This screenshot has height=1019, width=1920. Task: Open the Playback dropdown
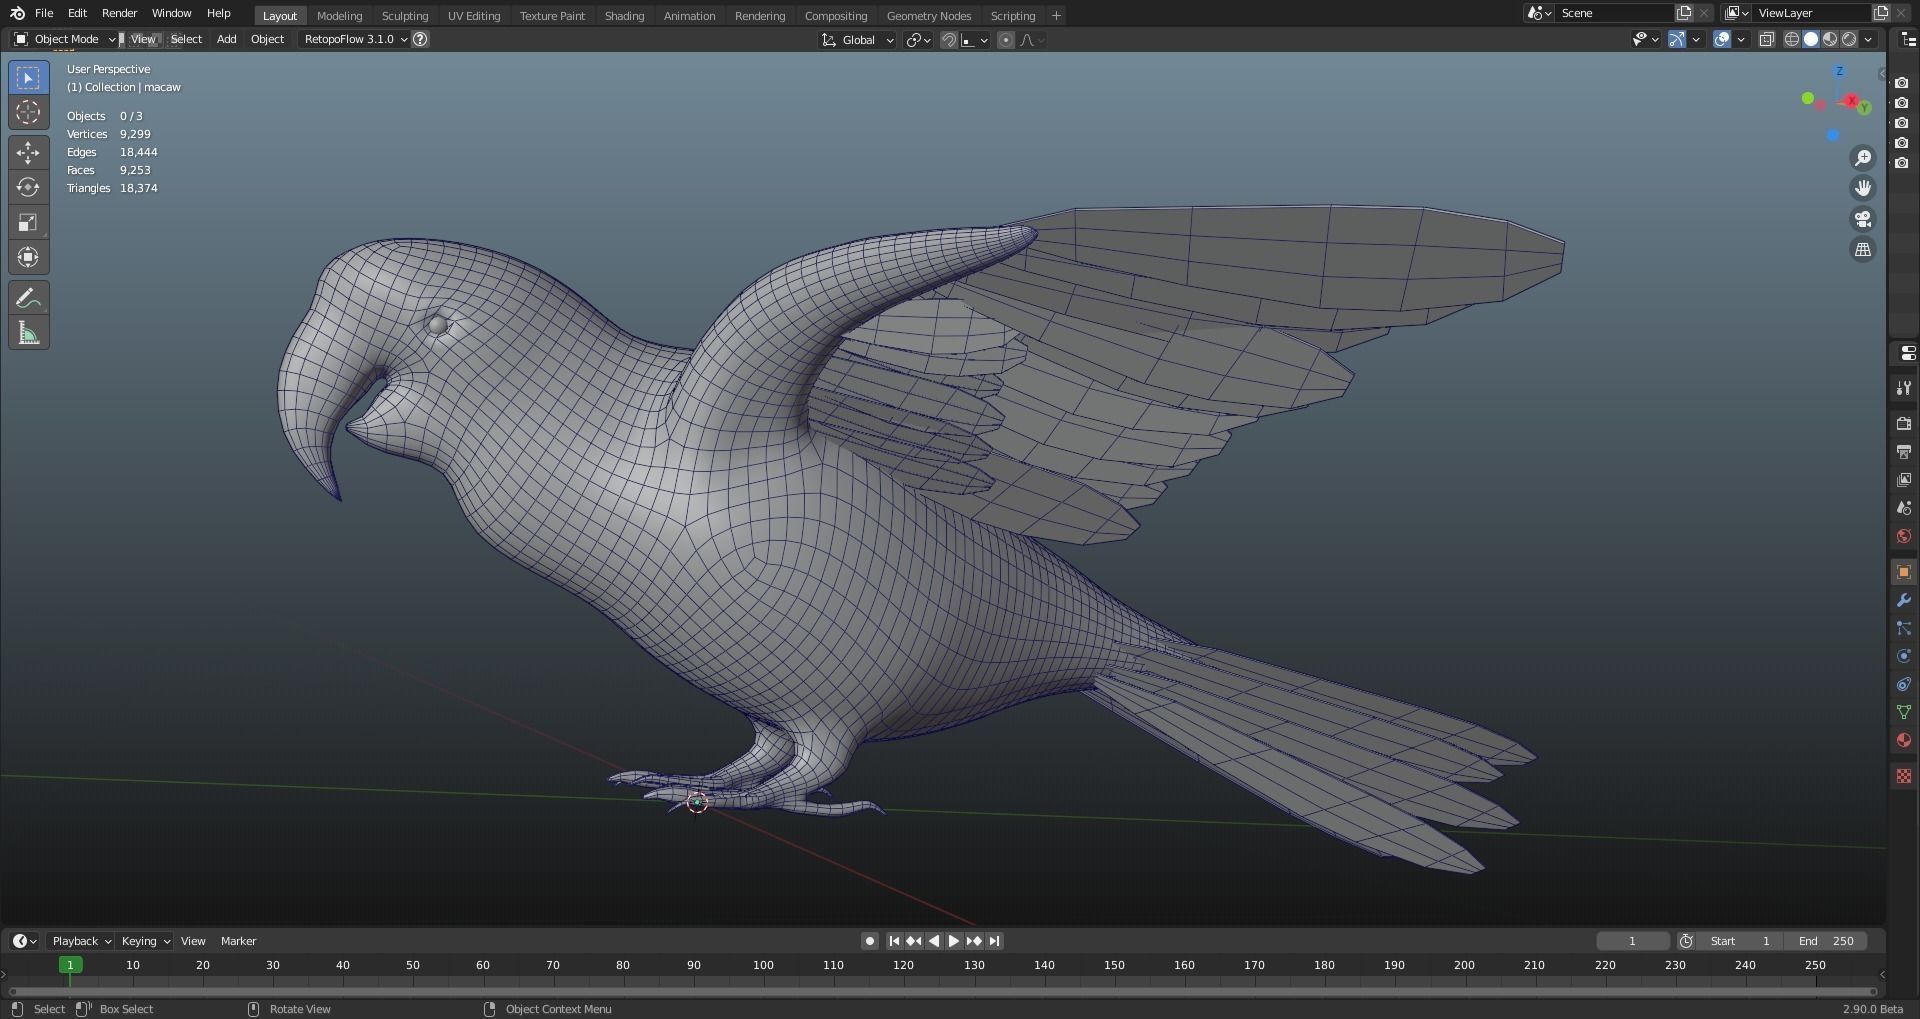80,941
